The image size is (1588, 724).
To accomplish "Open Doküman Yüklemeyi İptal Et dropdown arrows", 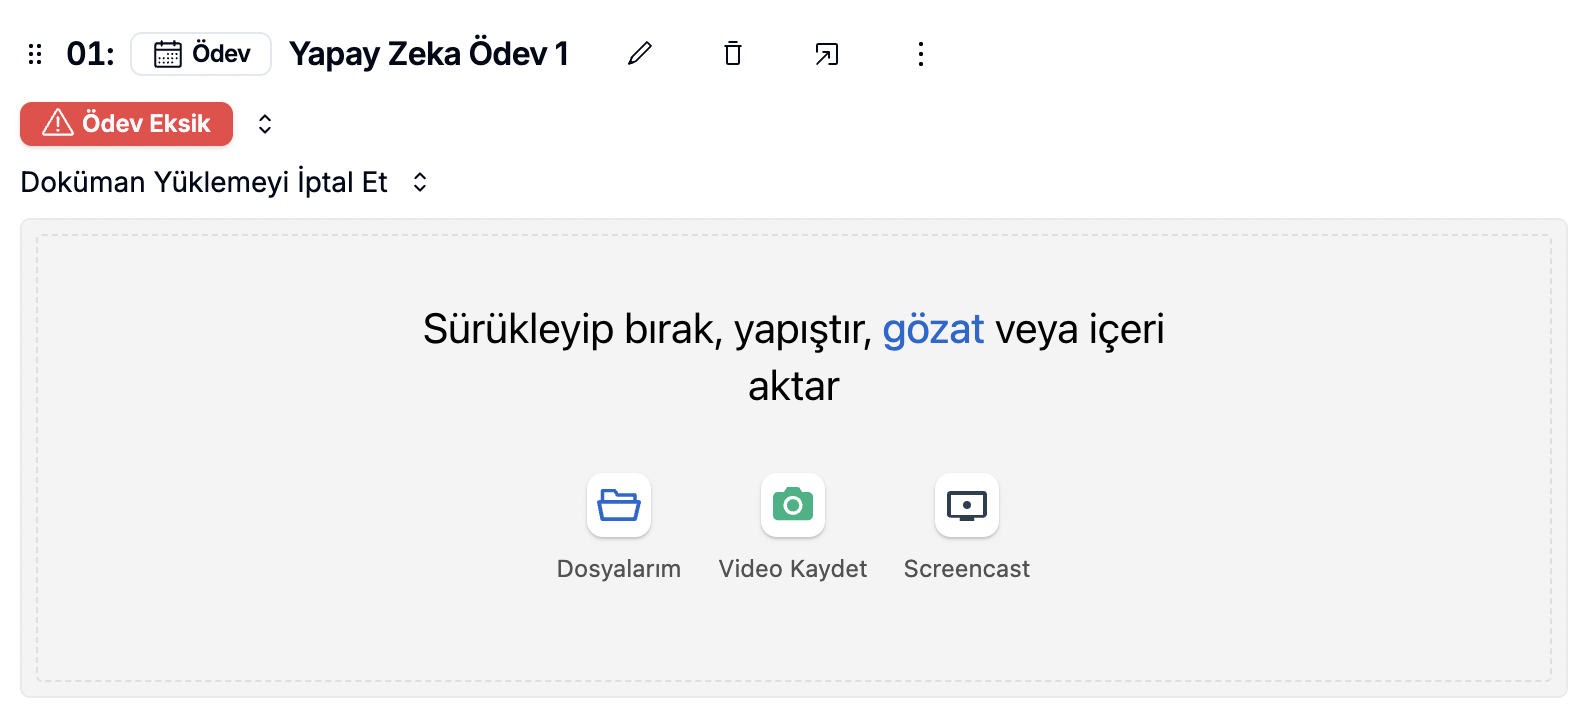I will [420, 182].
